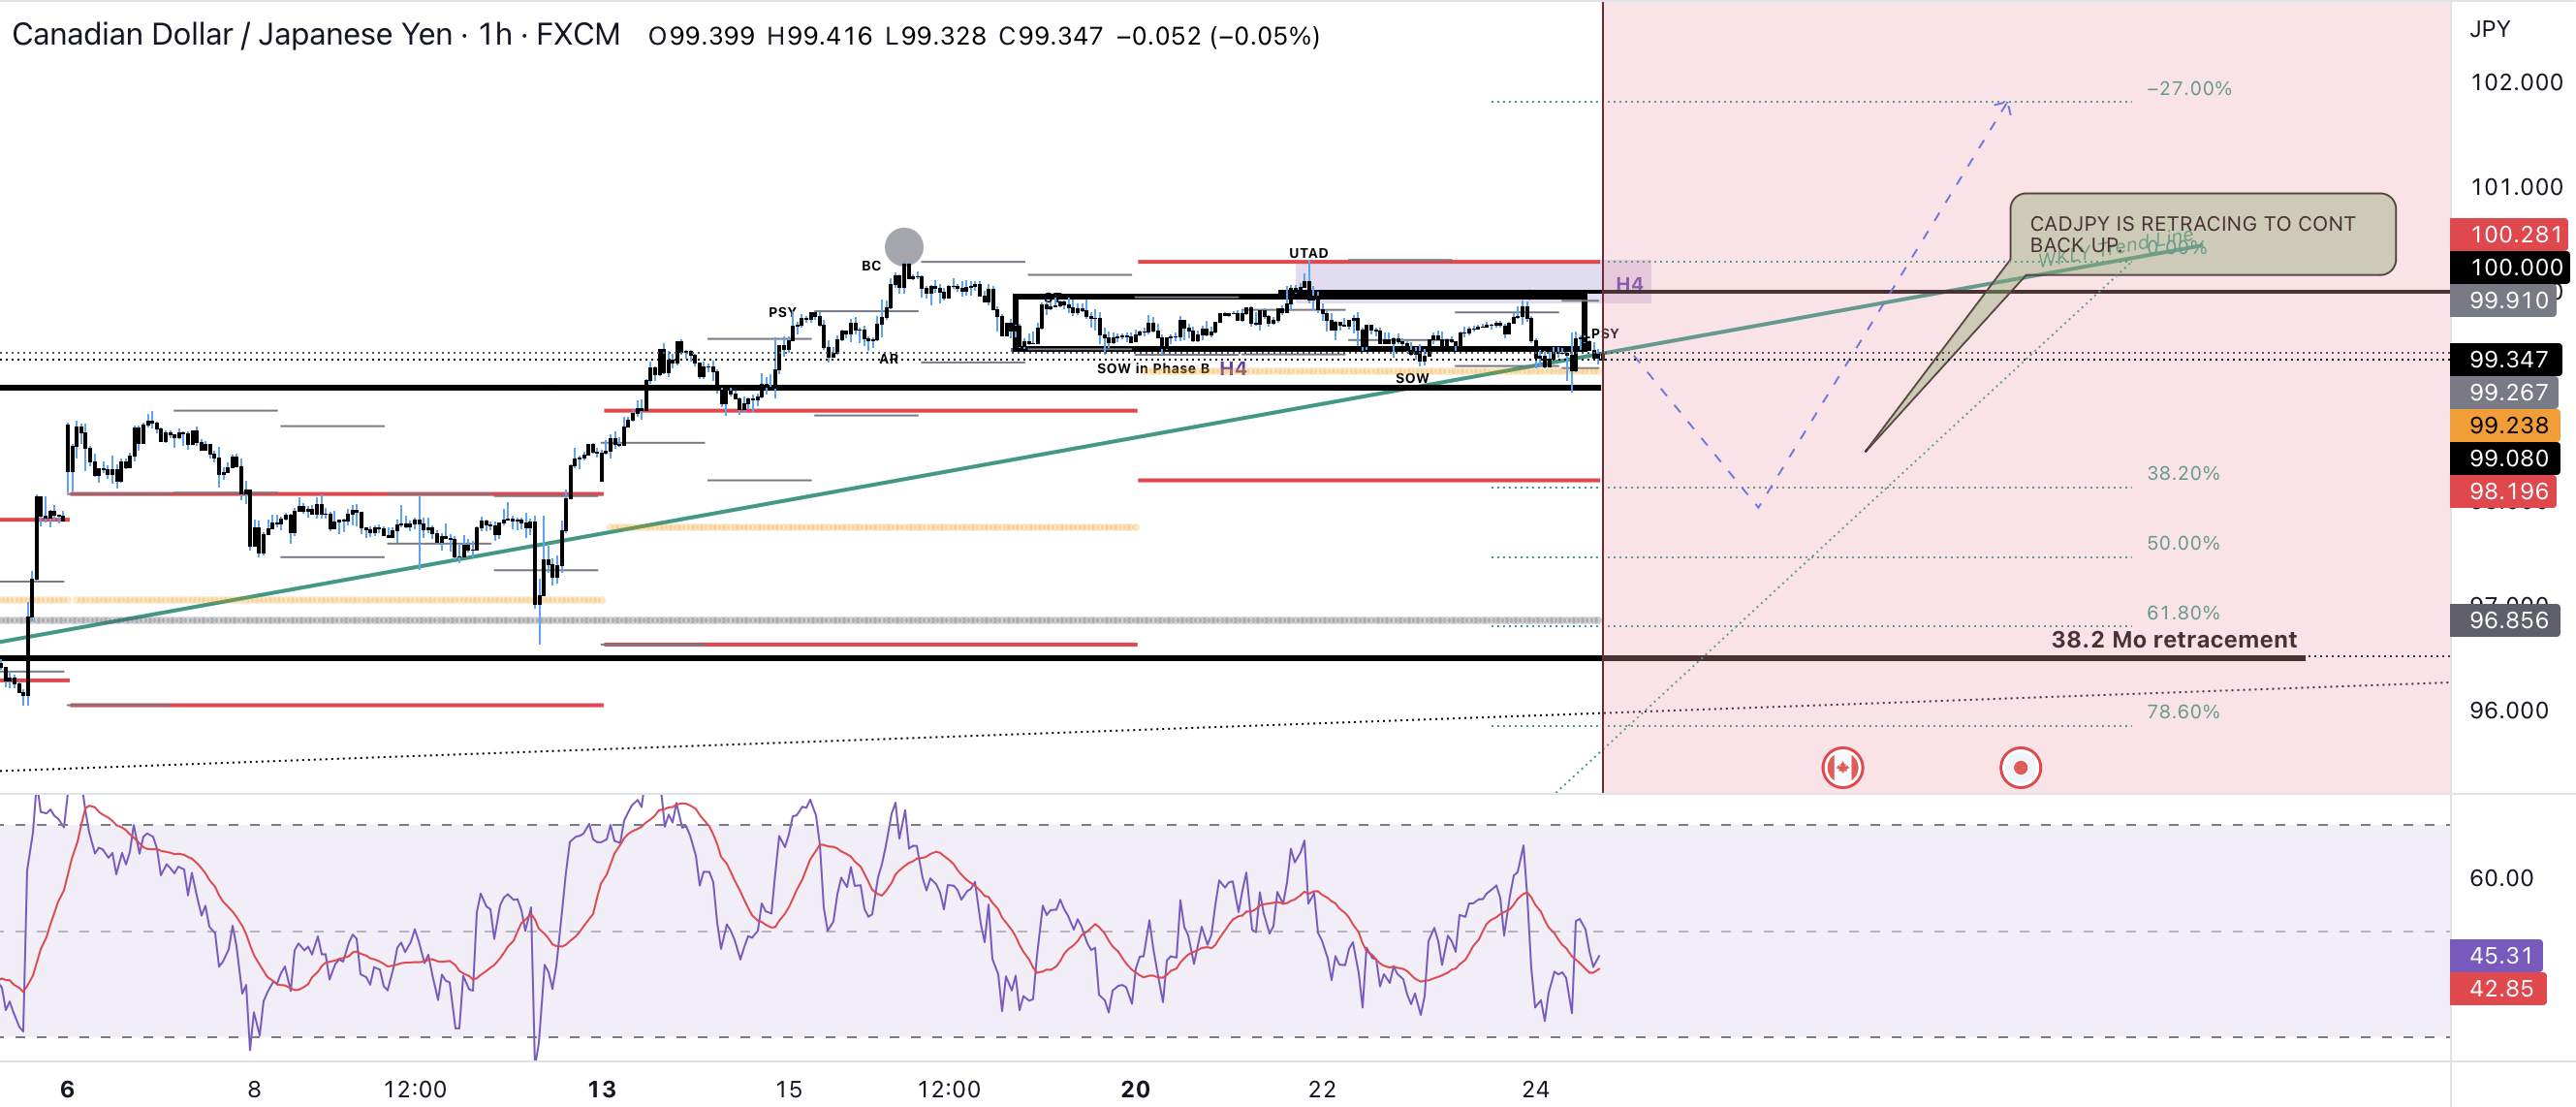The image size is (2576, 1107).
Task: Click the 38.20% Fibonacci level label
Action: pyautogui.click(x=2183, y=473)
